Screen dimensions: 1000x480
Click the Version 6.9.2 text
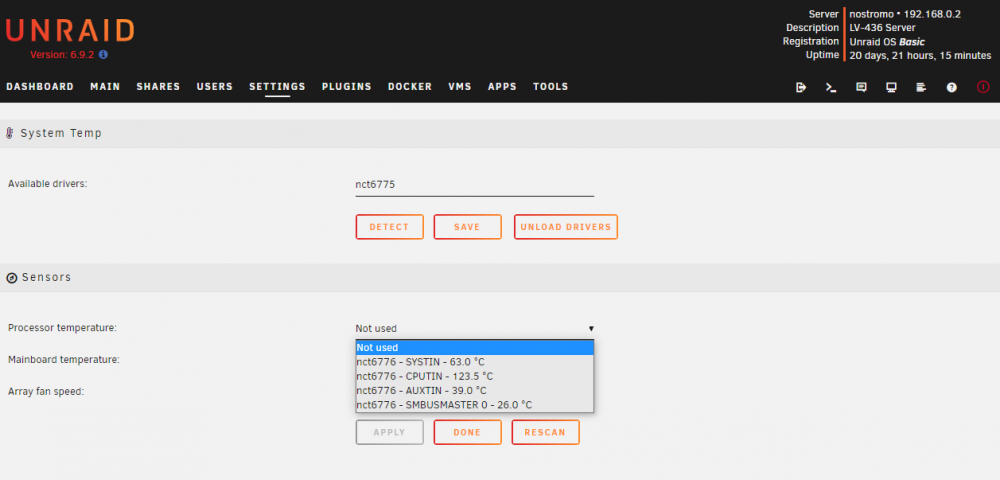pyautogui.click(x=62, y=55)
